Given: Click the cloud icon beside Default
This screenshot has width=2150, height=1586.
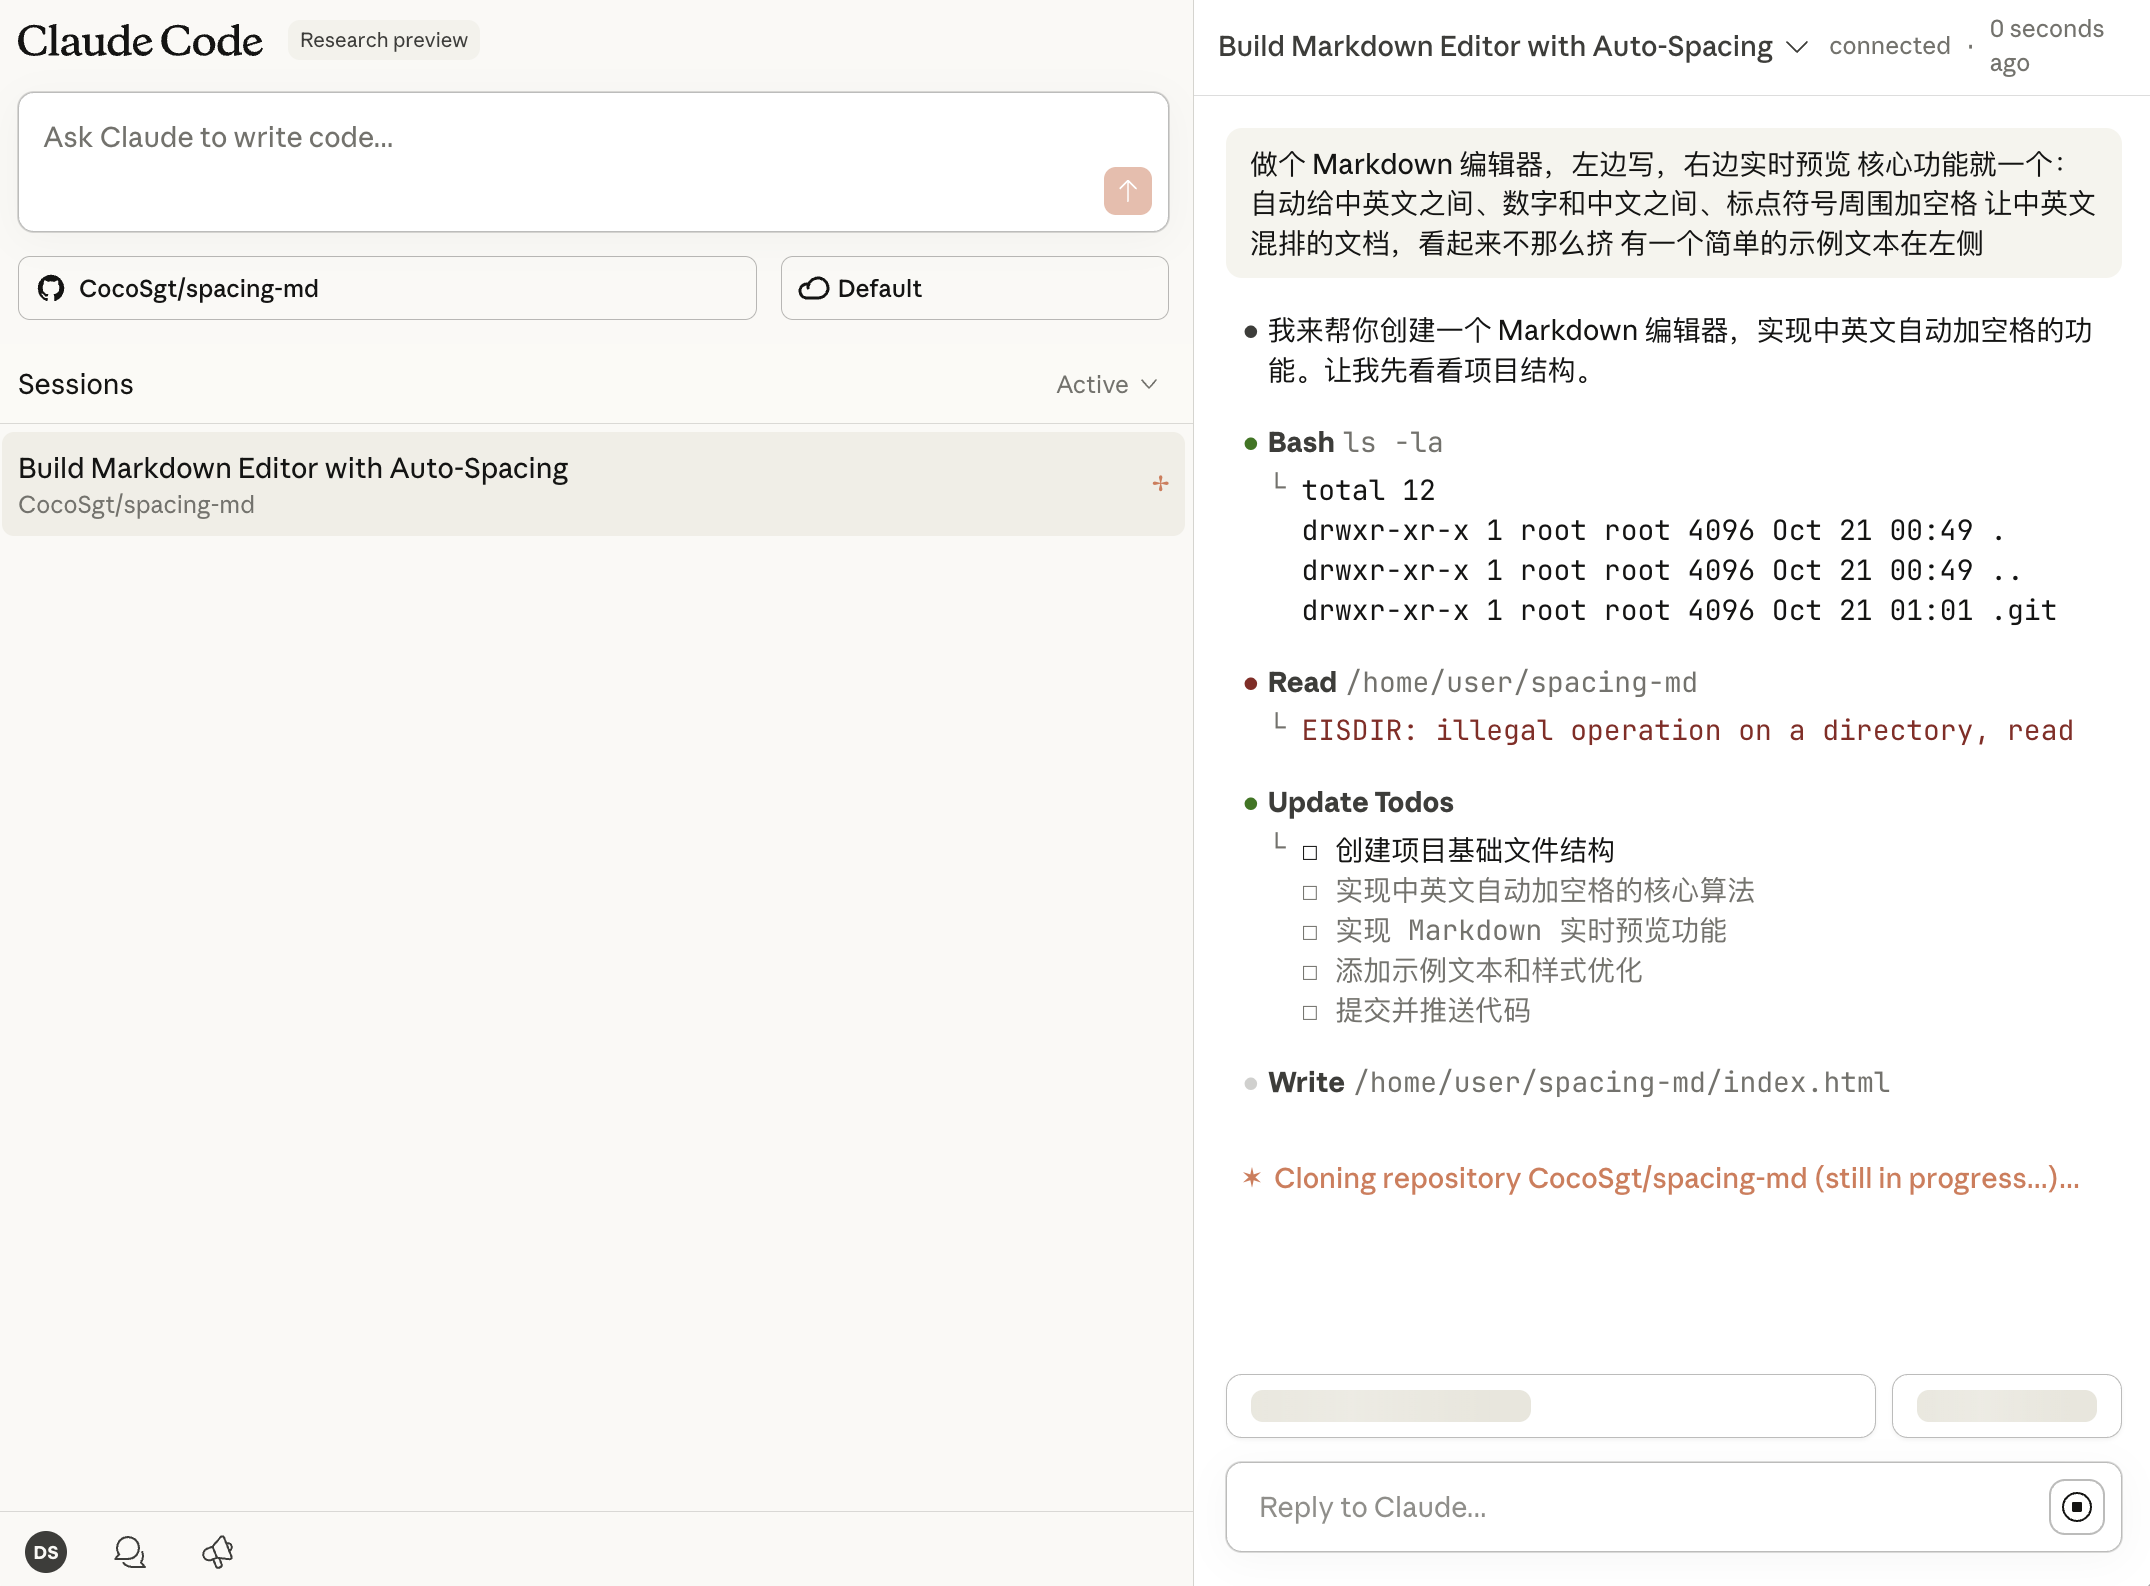Looking at the screenshot, I should click(x=814, y=288).
